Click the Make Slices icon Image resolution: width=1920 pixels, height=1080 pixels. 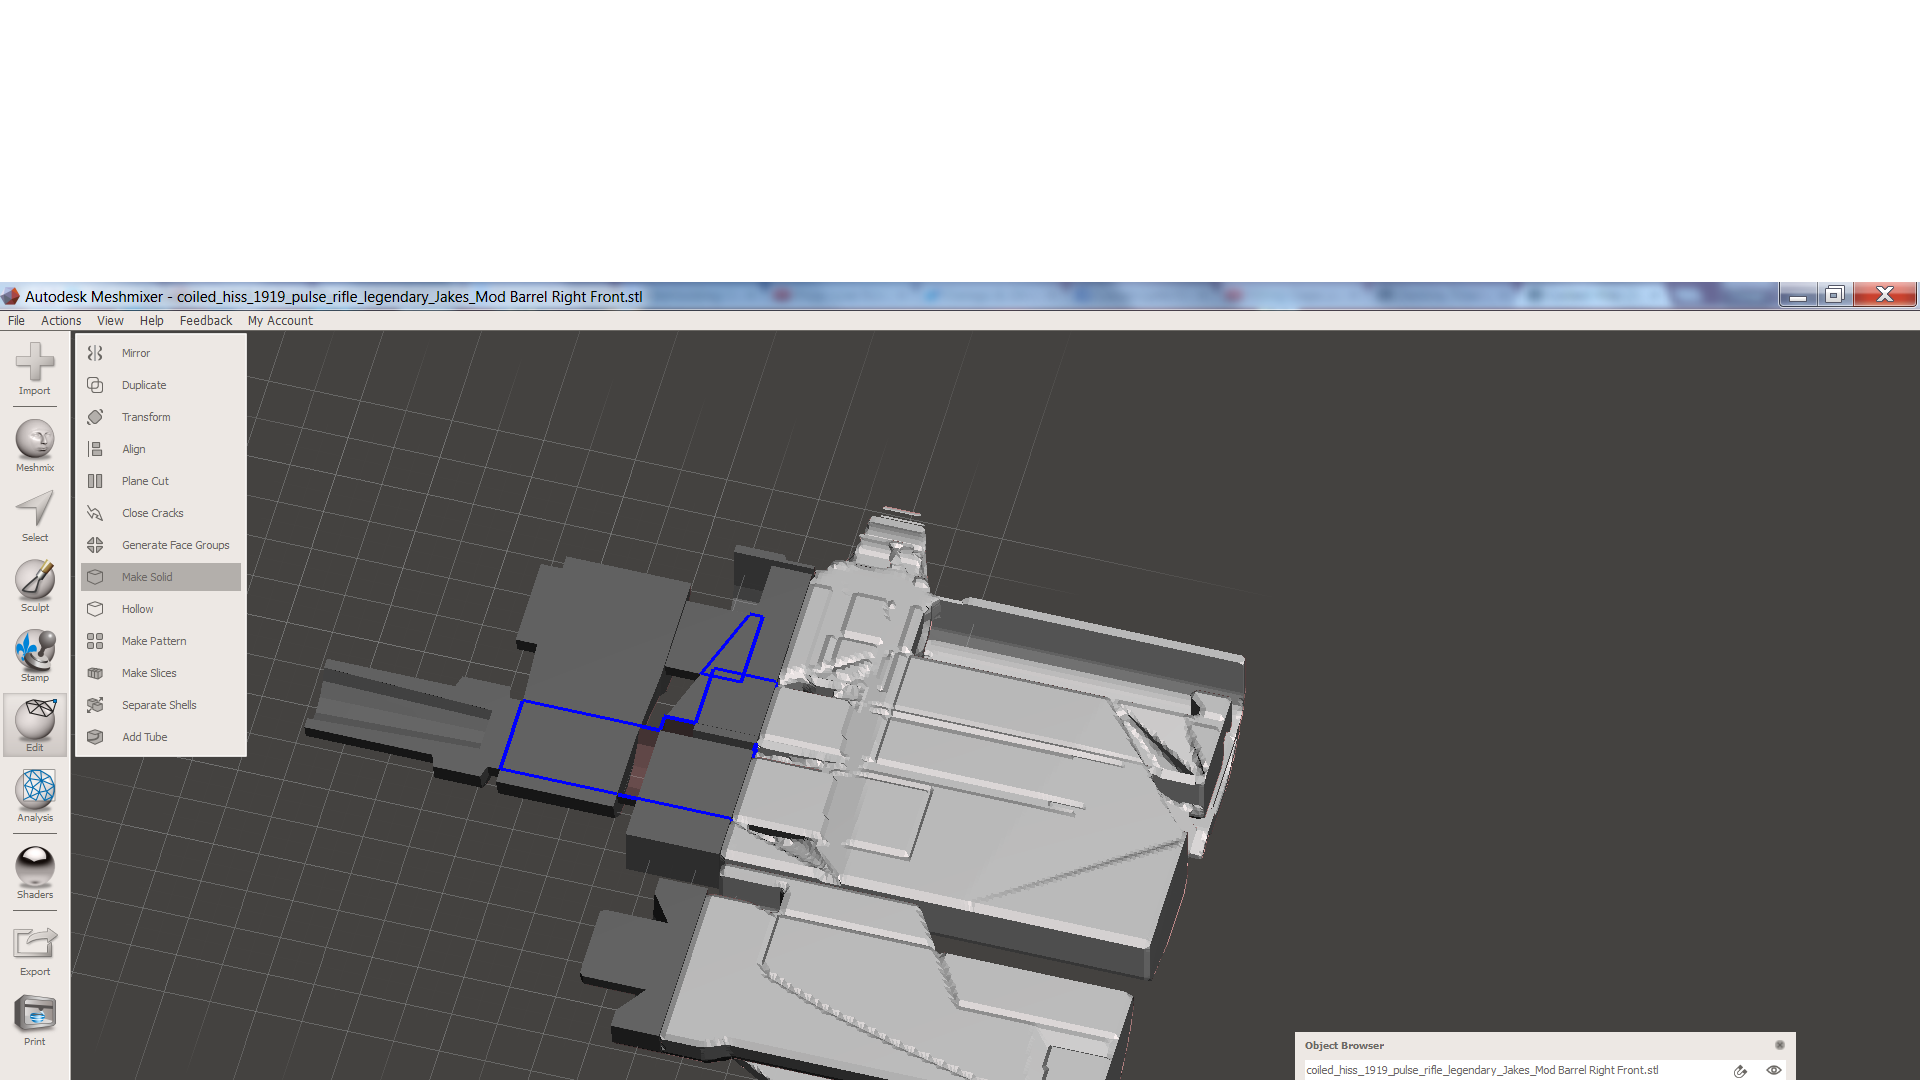(x=95, y=673)
